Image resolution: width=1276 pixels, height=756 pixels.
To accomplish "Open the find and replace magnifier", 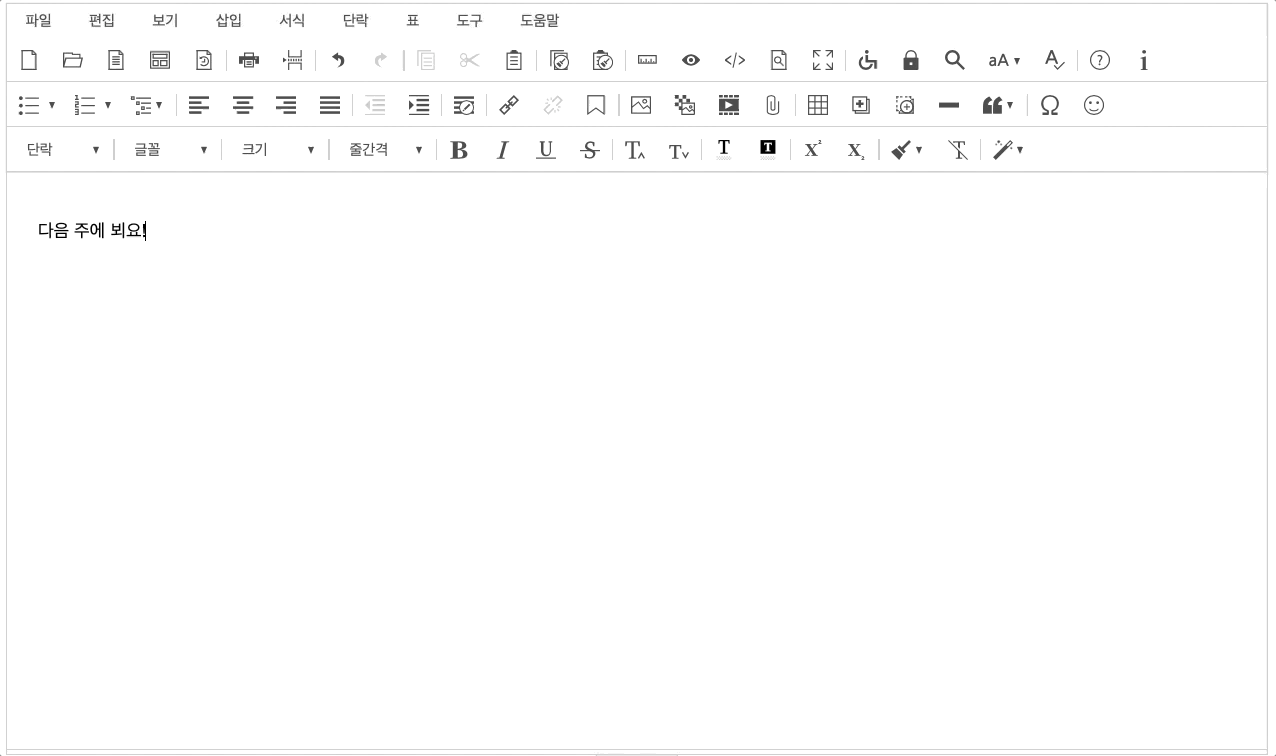I will pos(954,61).
